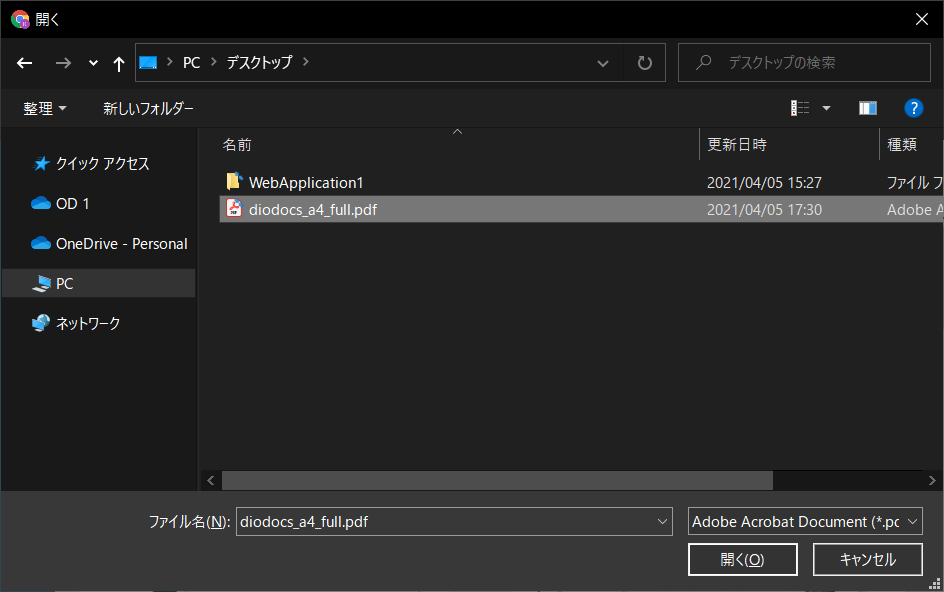
Task: Click the OD 1 cloud icon
Action: (41, 204)
